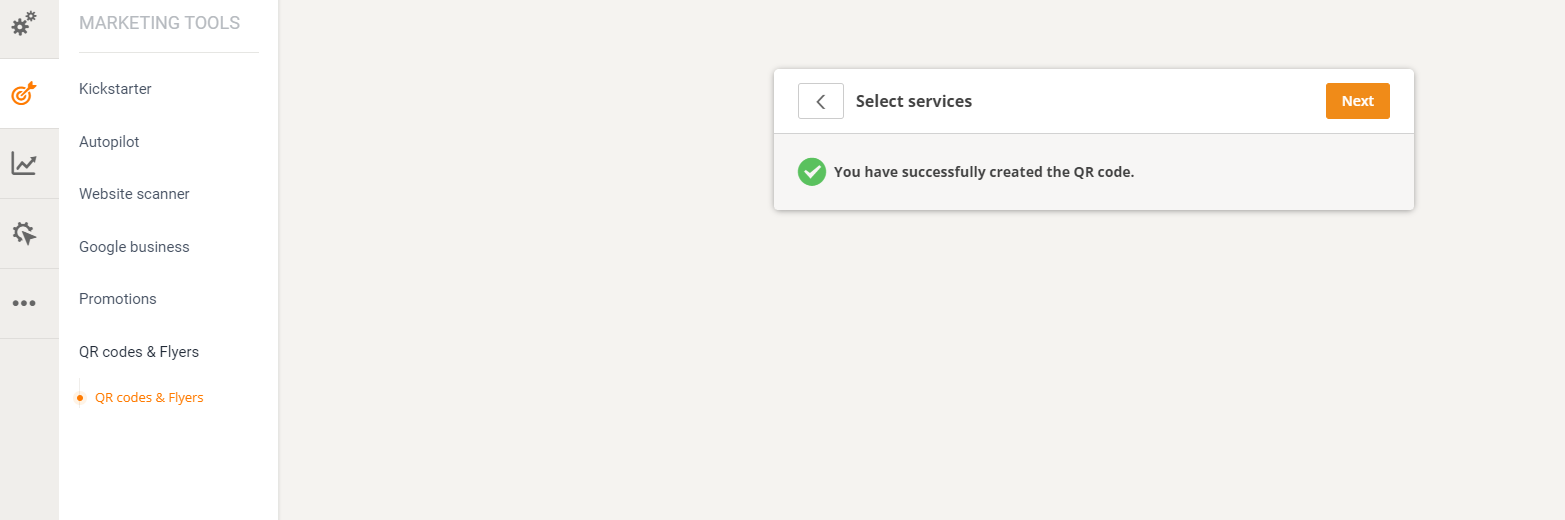Click the green success checkmark icon

point(811,172)
